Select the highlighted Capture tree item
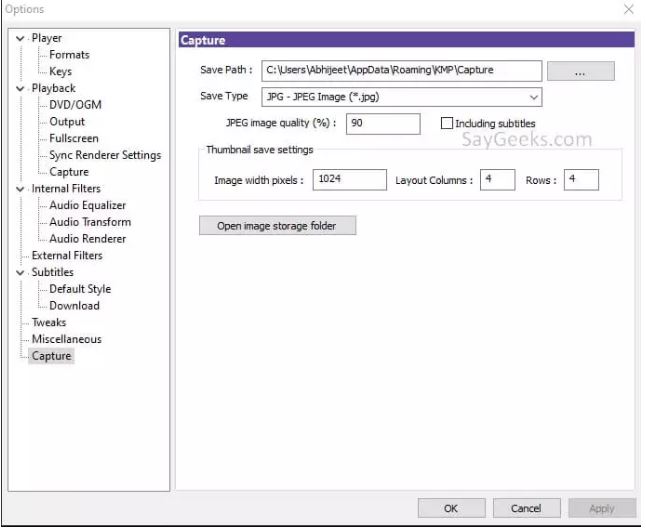 tap(51, 356)
